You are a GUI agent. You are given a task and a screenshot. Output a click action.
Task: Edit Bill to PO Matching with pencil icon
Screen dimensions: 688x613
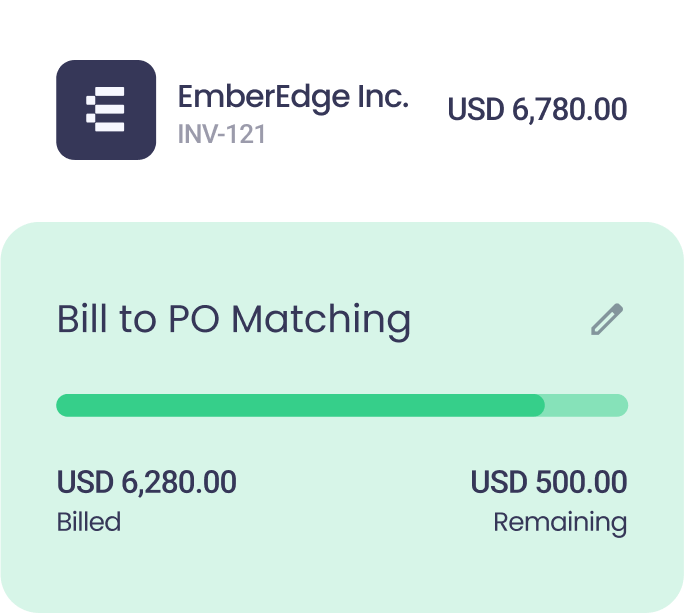(606, 319)
